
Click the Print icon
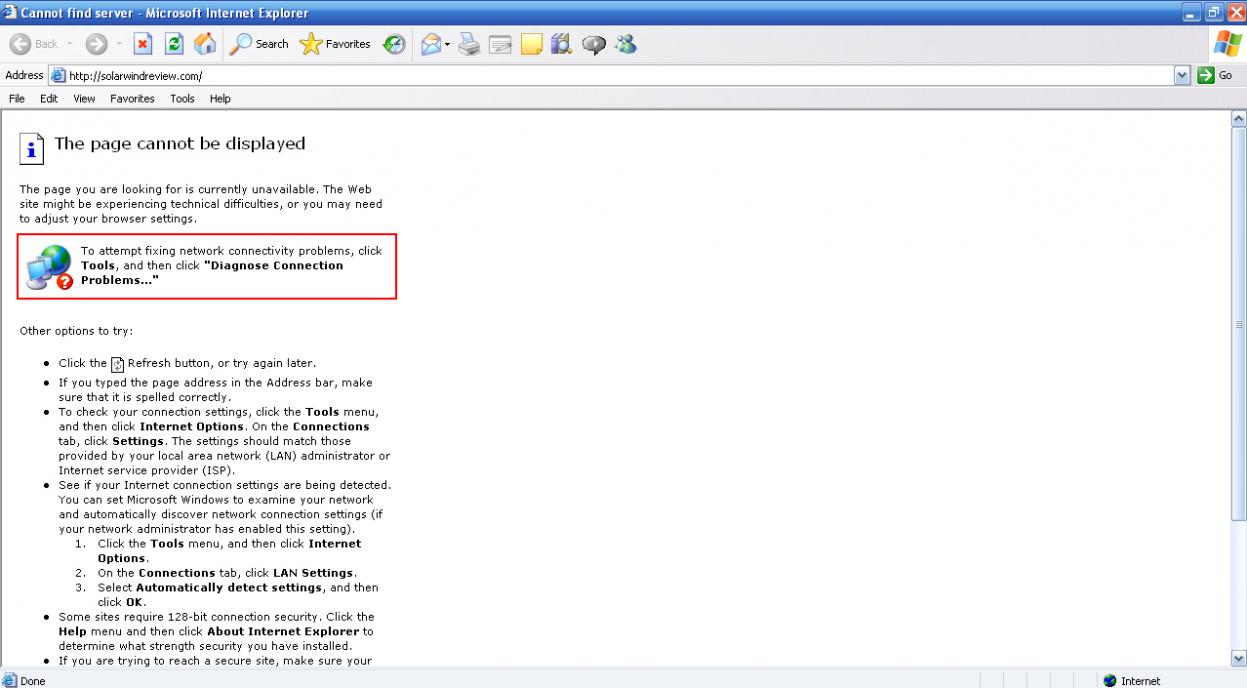click(469, 44)
